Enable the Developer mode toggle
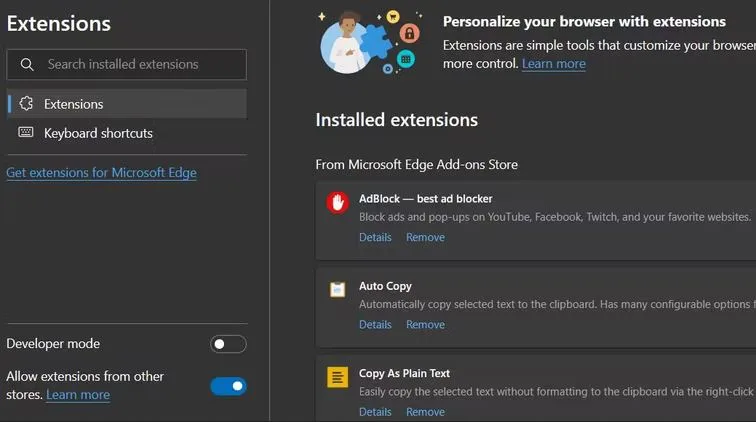Viewport: 756px width, 422px height. [228, 344]
